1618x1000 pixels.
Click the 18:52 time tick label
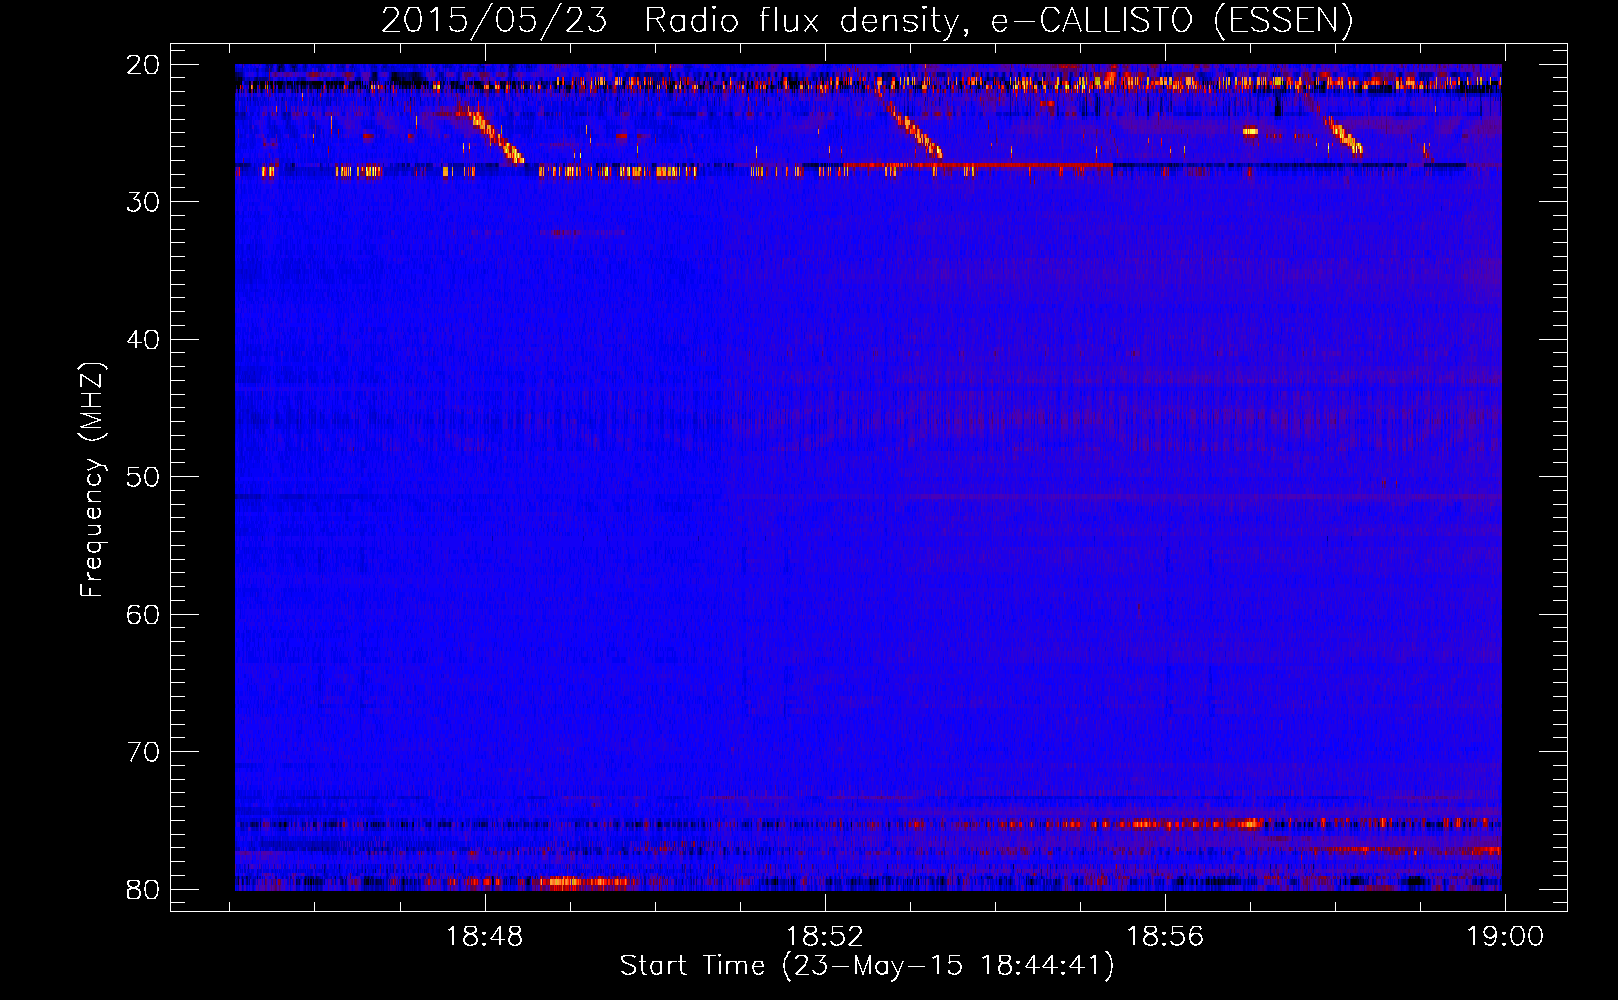tap(825, 937)
